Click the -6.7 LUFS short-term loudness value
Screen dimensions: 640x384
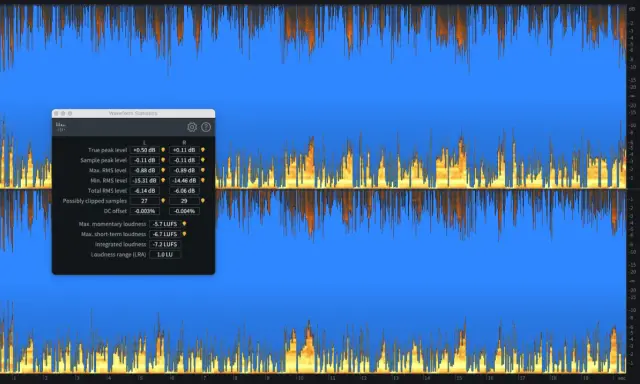coord(165,234)
